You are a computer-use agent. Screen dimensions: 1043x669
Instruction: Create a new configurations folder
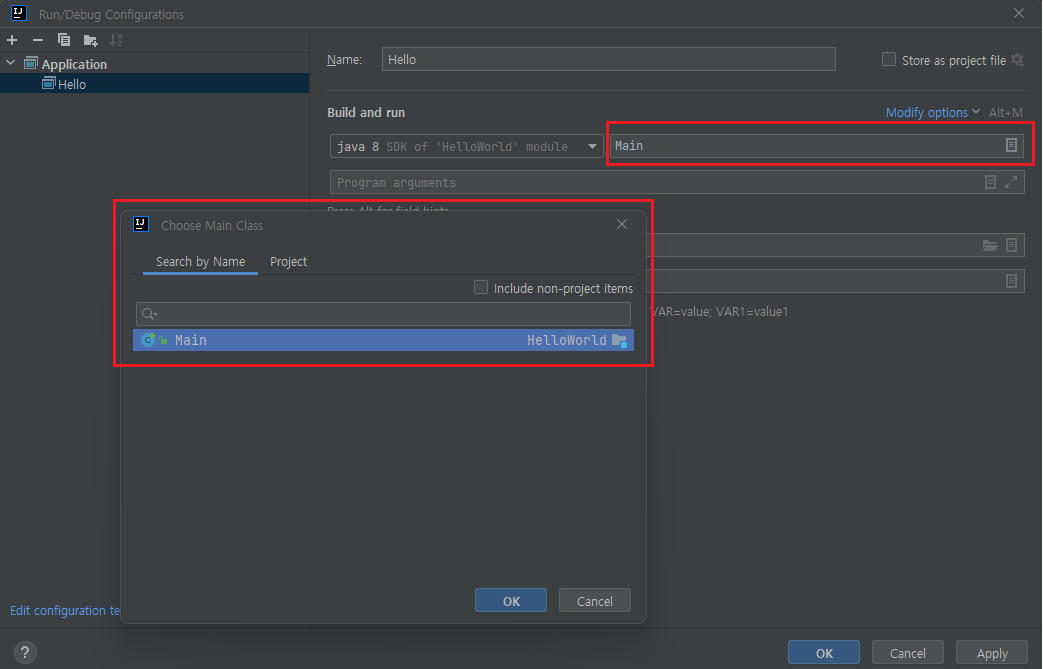tap(90, 39)
